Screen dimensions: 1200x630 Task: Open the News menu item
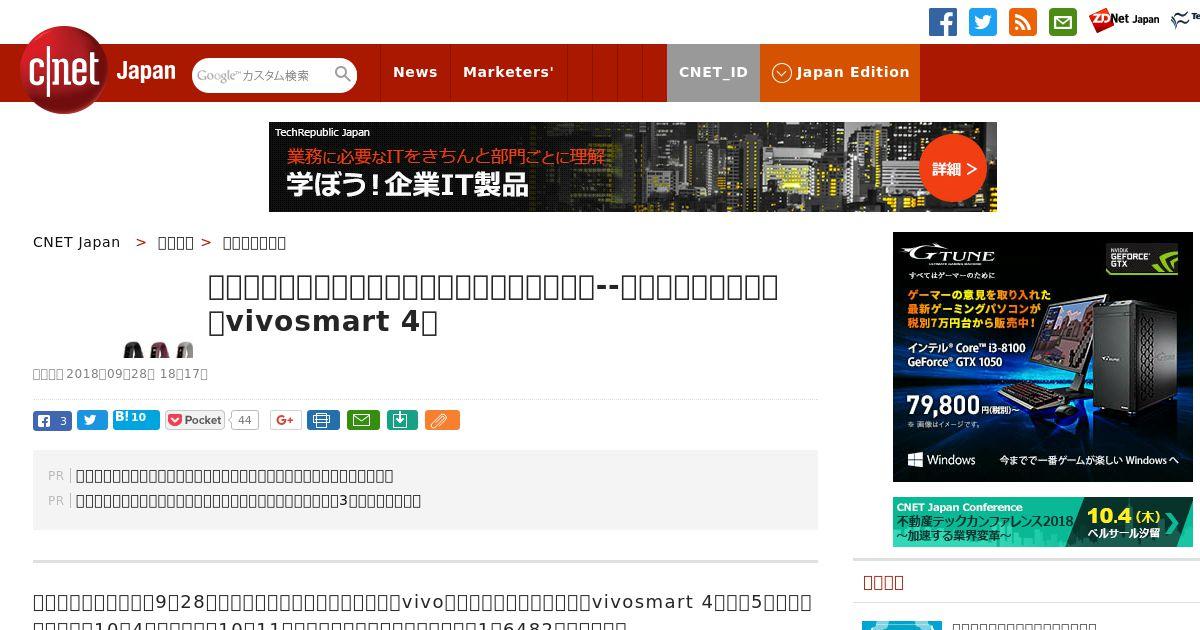point(415,72)
